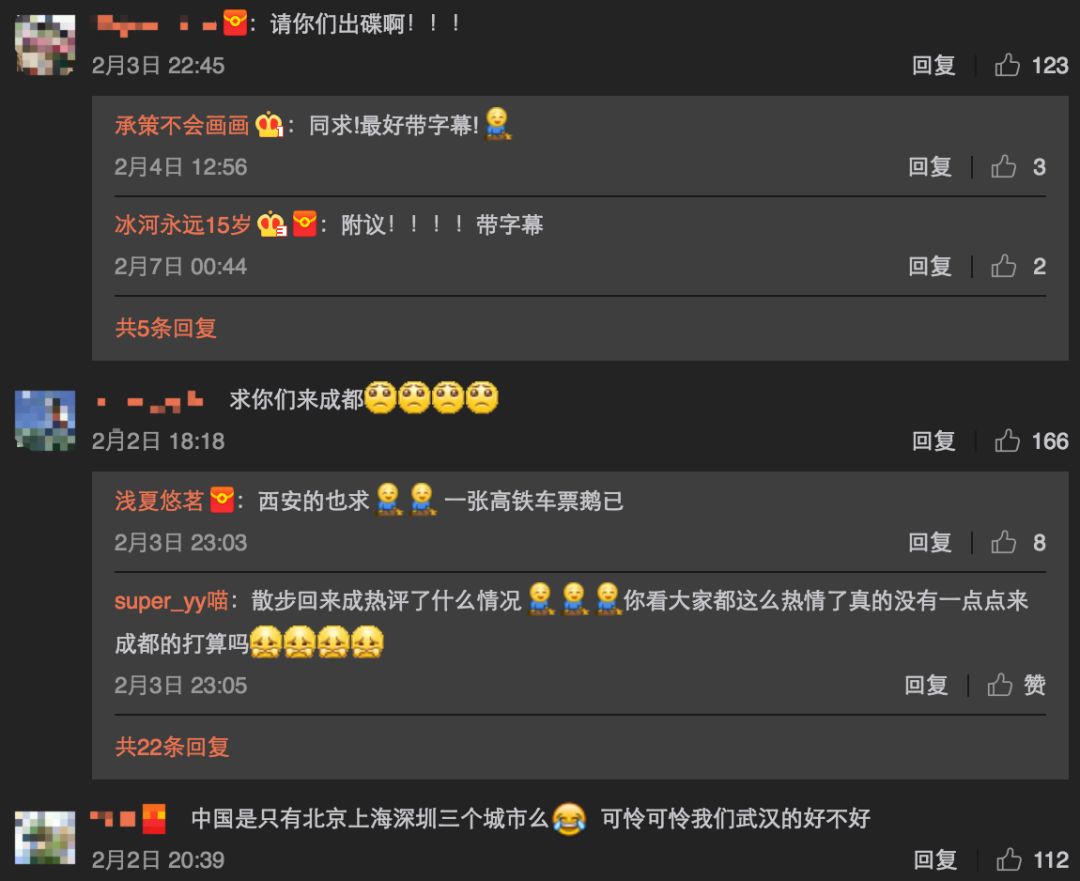
Task: Reply to super_yy喵's comment
Action: 926,685
